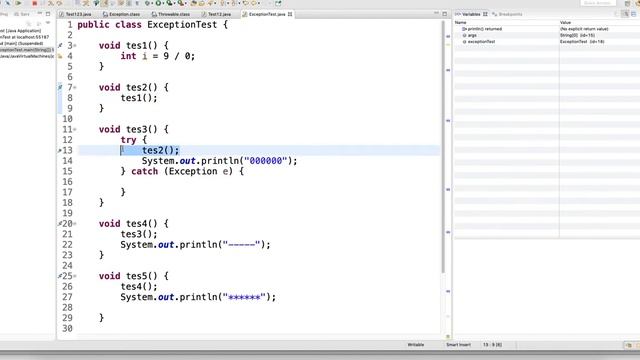Click the 'String[0] (id=15)' value cell
Image resolution: width=640 pixels, height=360 pixels.
click(577, 36)
